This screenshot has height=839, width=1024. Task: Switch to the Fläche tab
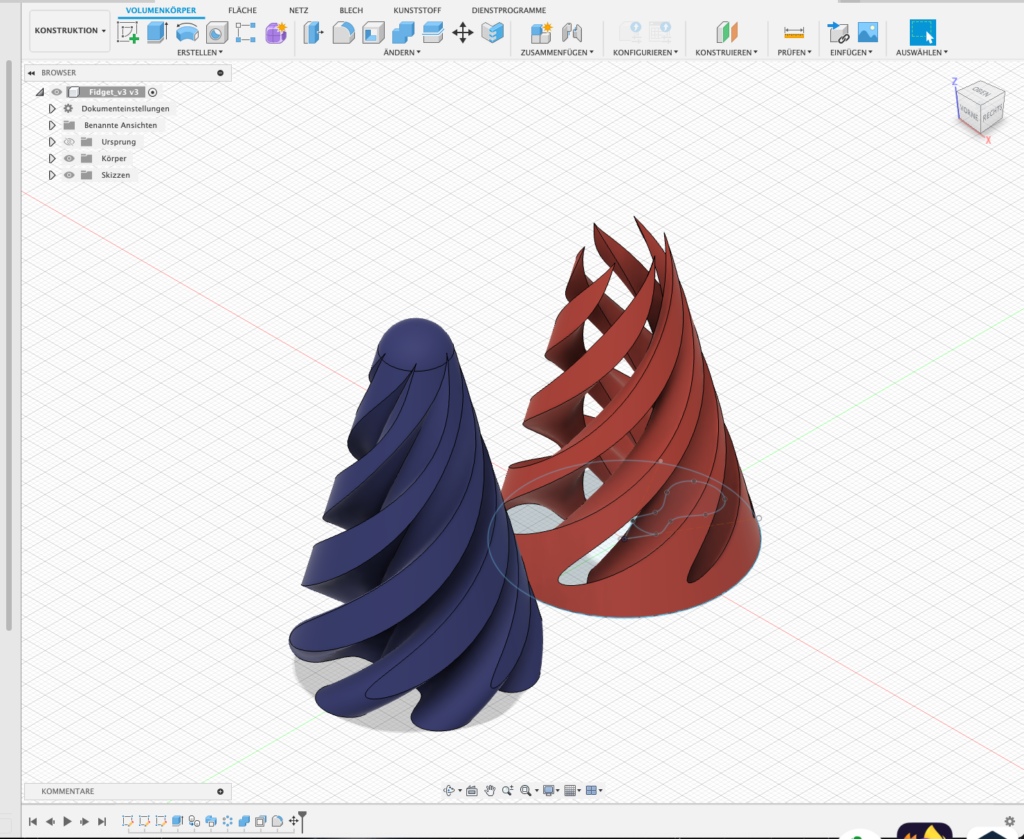click(242, 10)
